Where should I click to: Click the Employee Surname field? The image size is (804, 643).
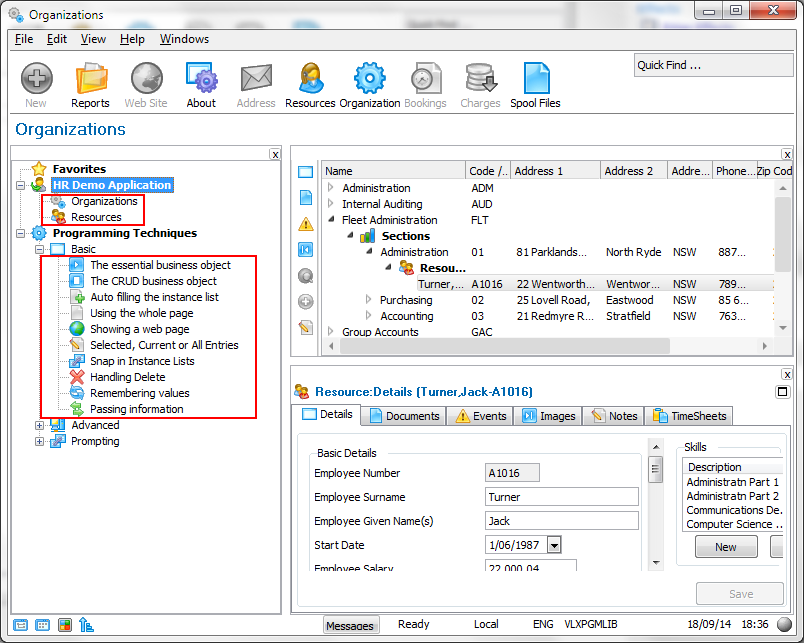[x=561, y=497]
